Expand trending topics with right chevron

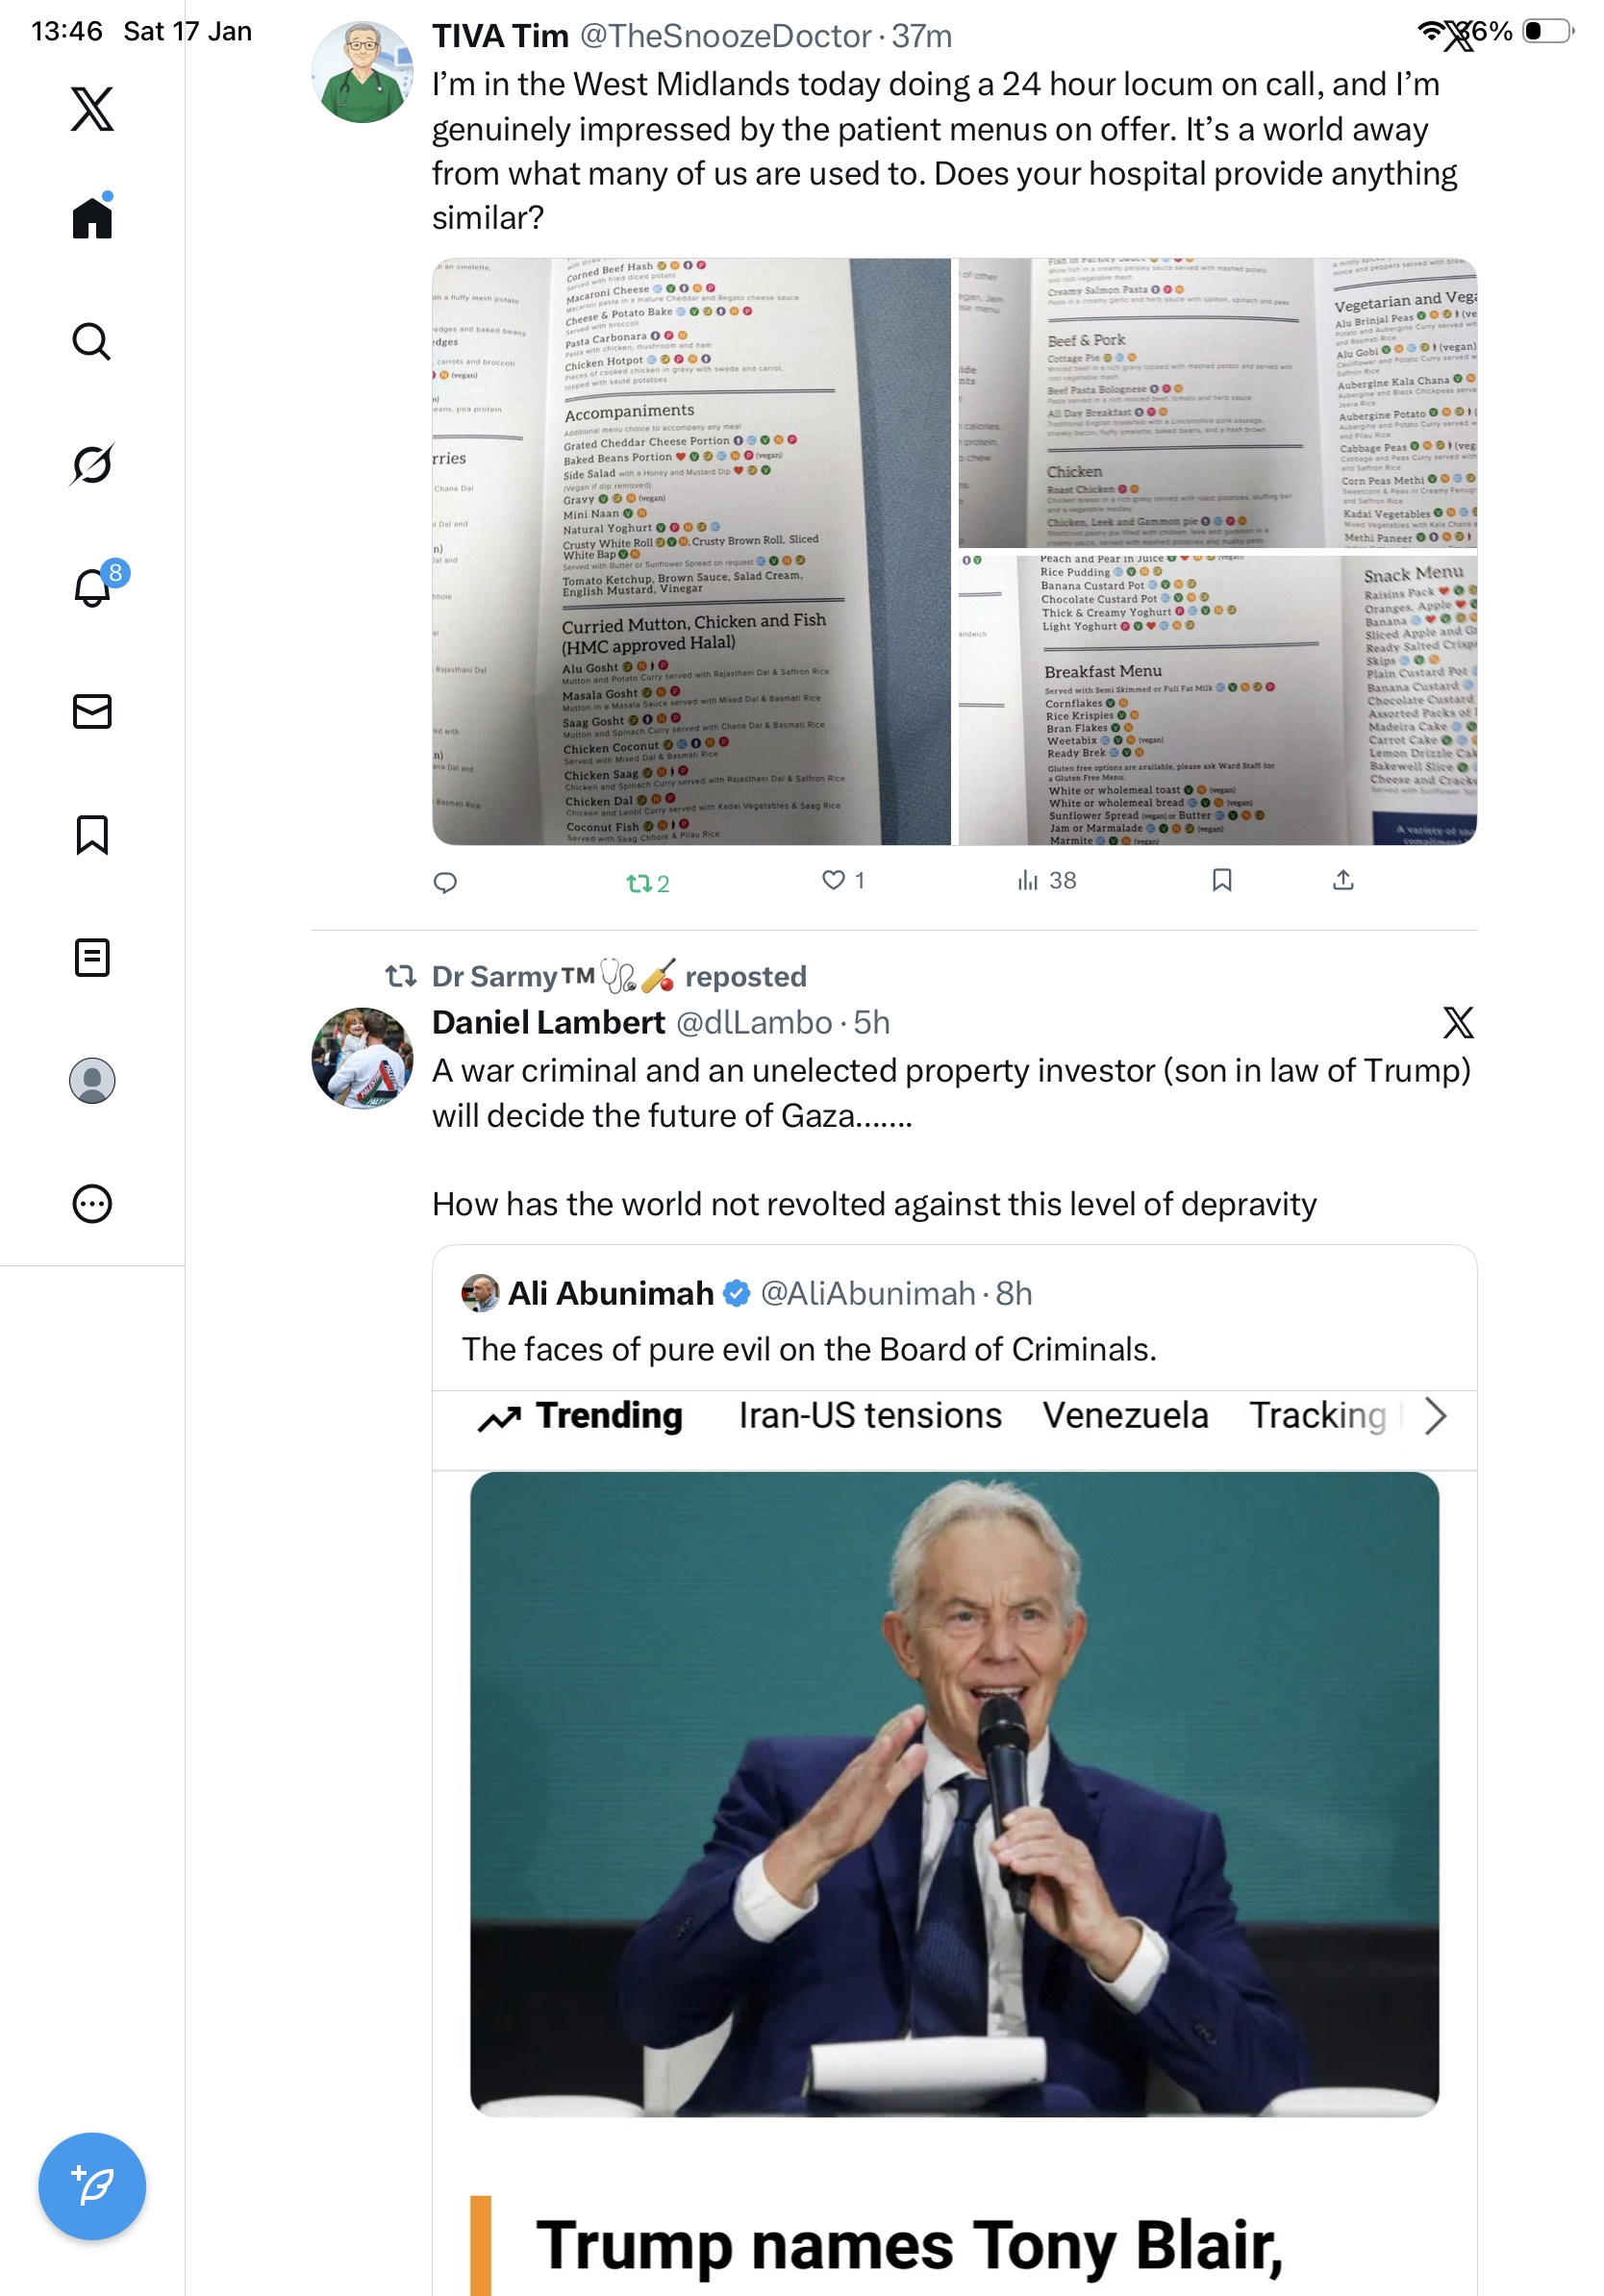click(x=1435, y=1415)
